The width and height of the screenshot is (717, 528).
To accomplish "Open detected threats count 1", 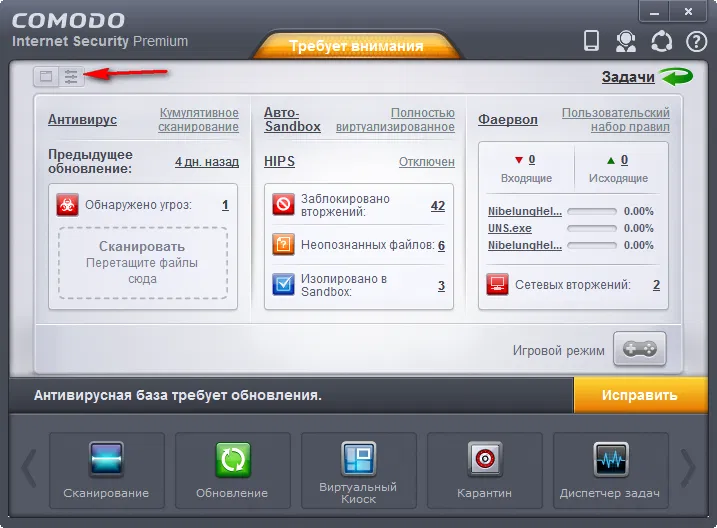I will pyautogui.click(x=225, y=205).
